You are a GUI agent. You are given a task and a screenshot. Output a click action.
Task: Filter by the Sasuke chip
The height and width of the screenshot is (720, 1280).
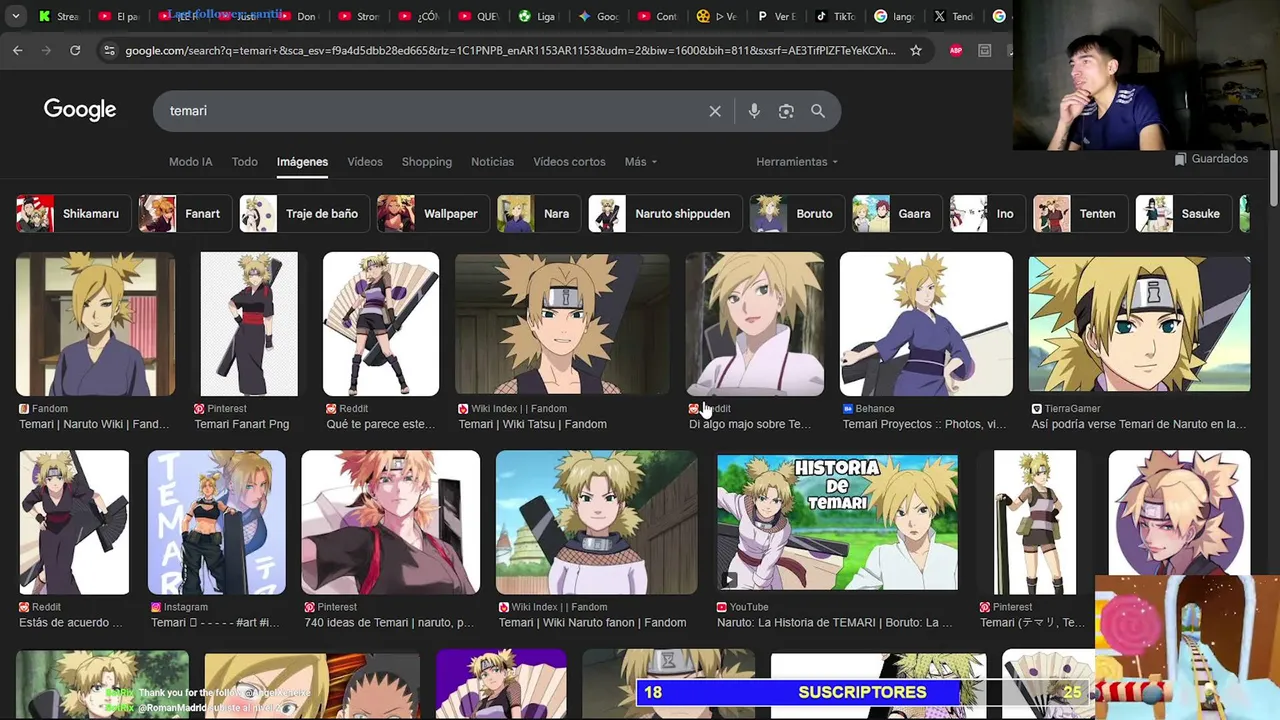(x=1183, y=214)
